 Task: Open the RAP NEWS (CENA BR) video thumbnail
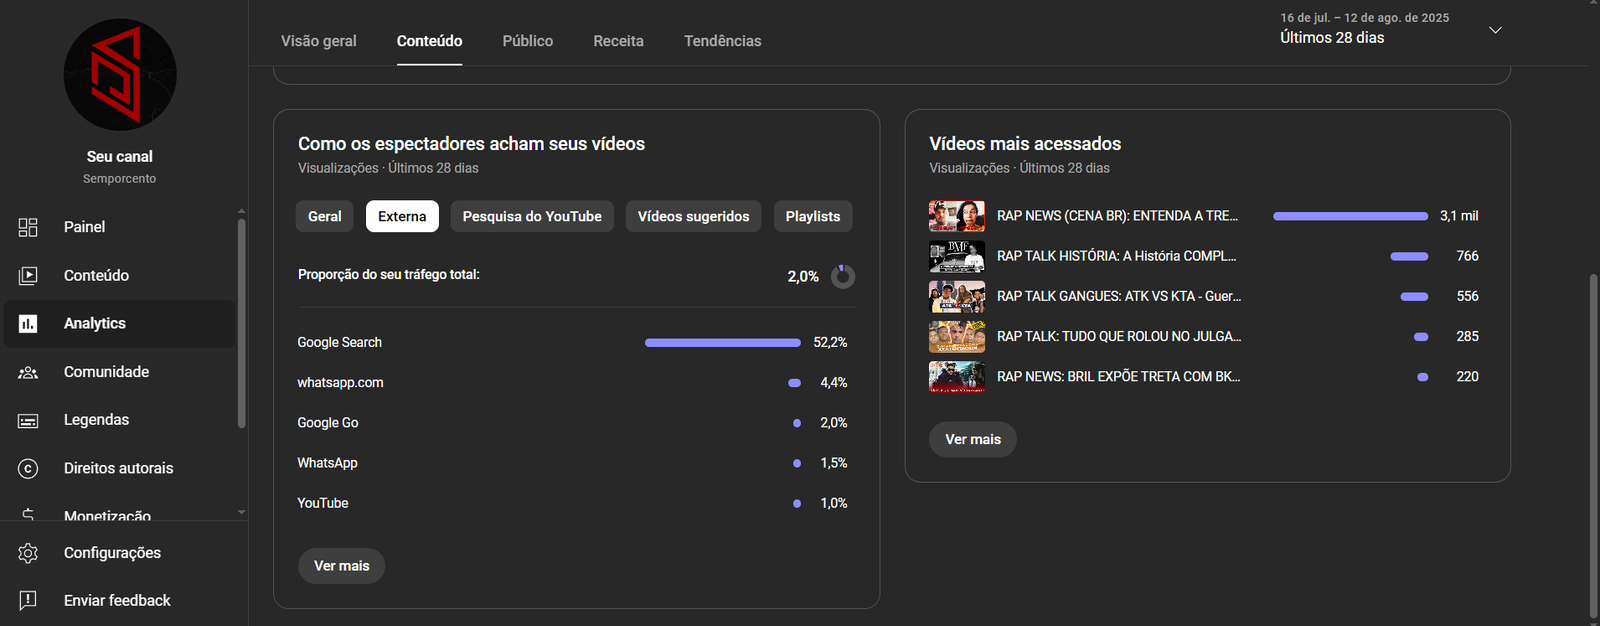coord(957,216)
